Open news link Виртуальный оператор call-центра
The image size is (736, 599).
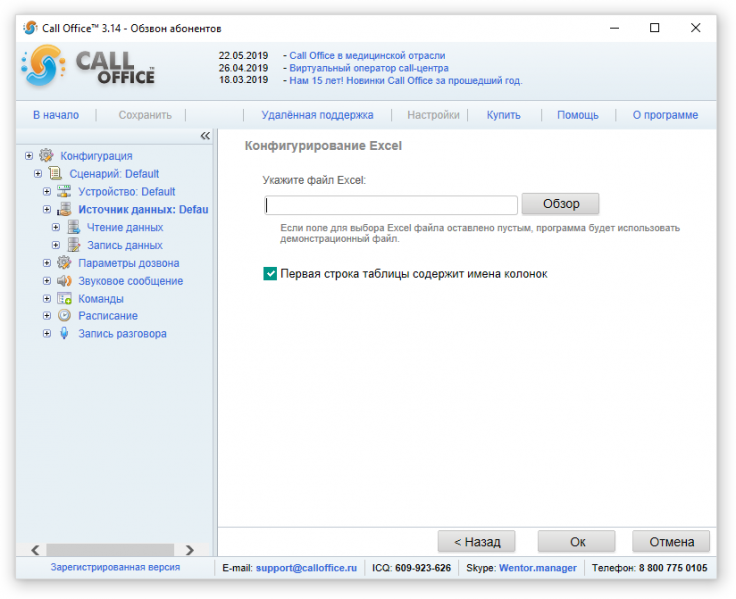click(x=369, y=68)
